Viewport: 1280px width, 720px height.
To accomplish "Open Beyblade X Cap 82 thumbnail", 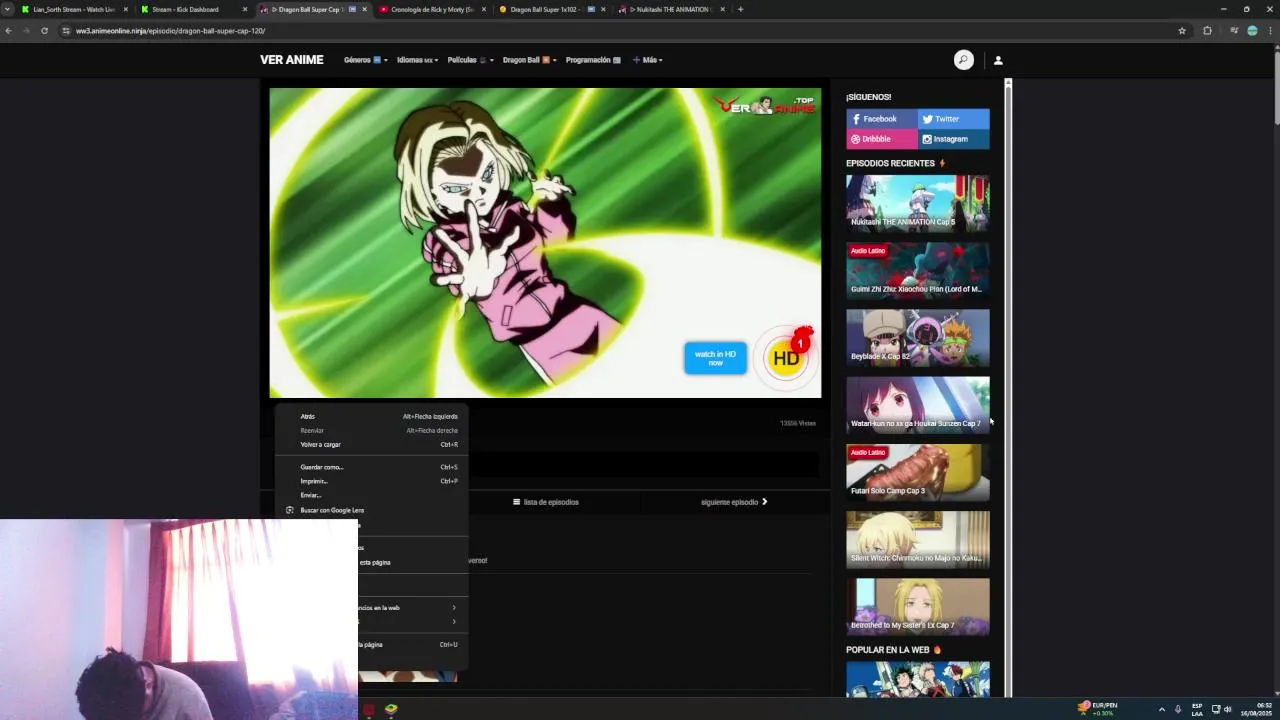I will (x=918, y=337).
